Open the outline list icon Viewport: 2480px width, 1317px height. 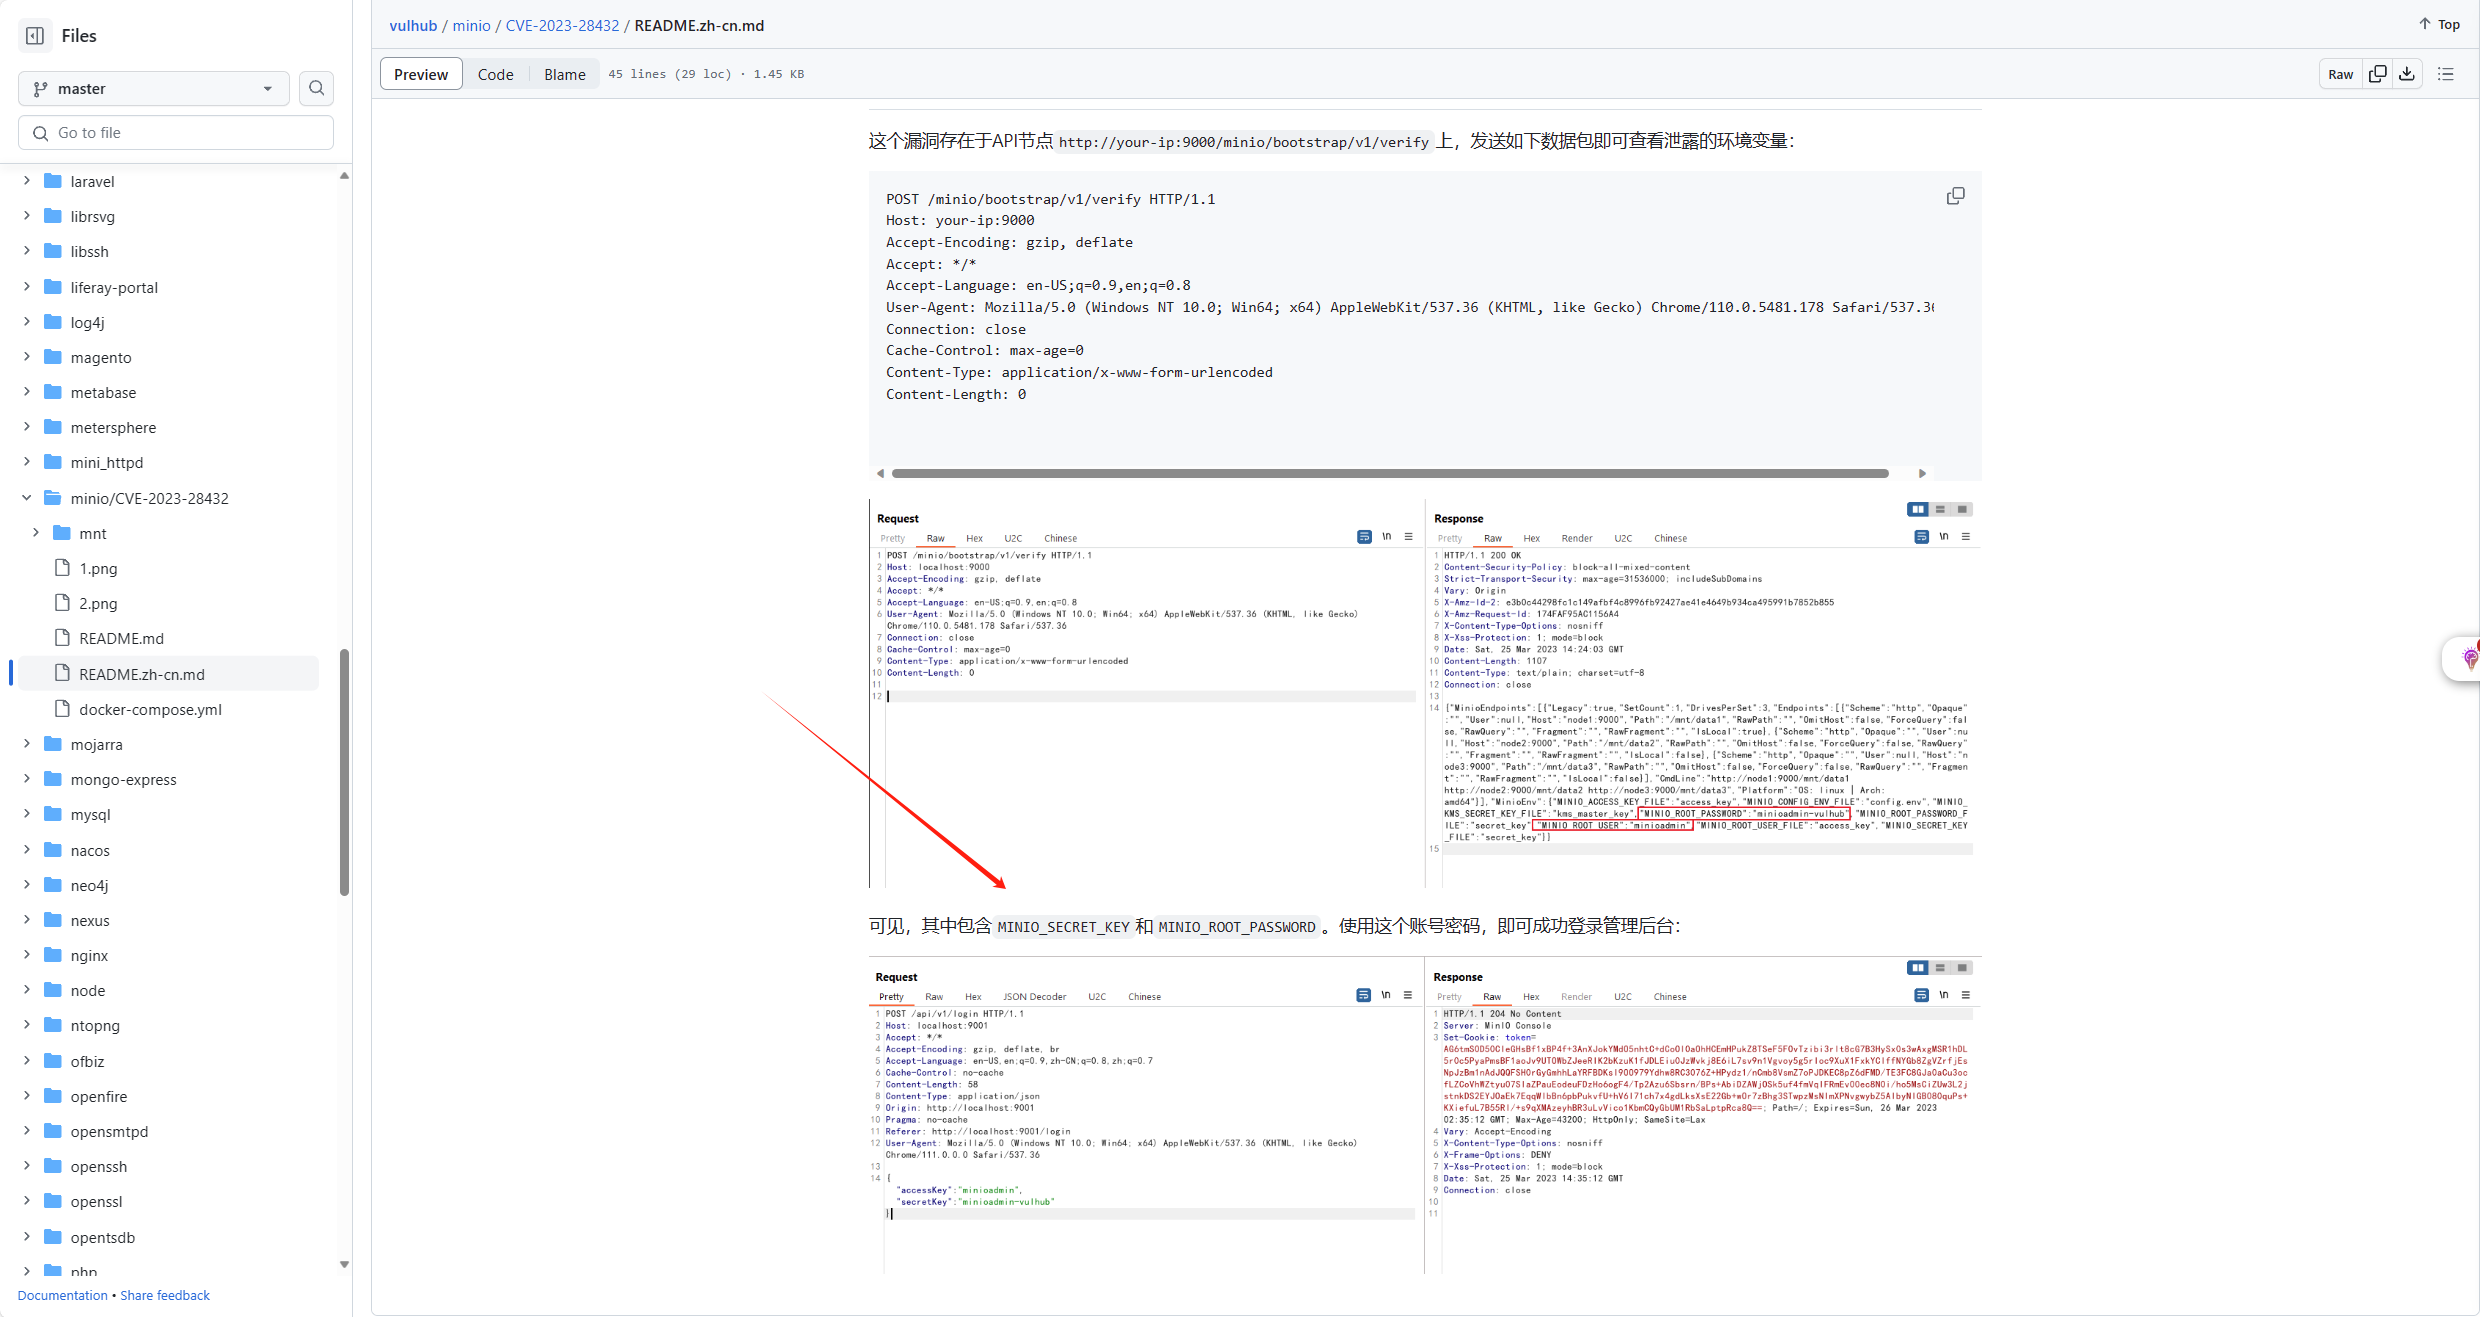[2446, 74]
